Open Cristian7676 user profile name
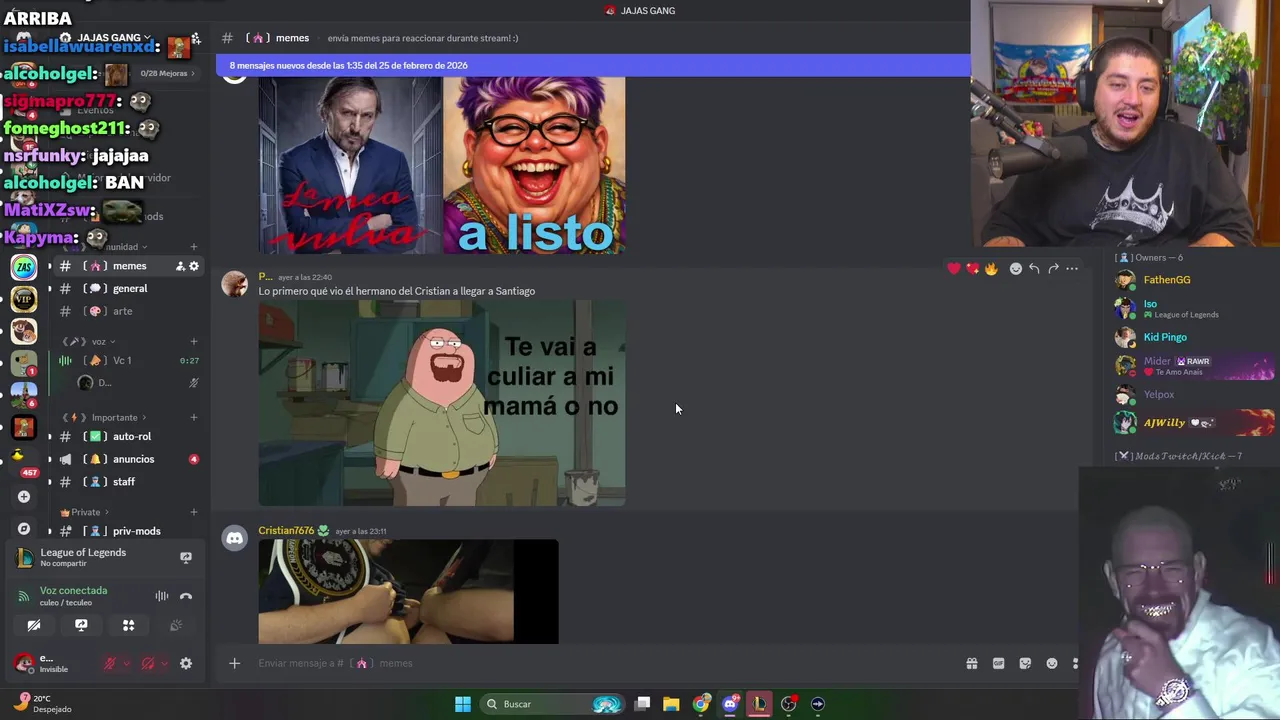The width and height of the screenshot is (1280, 720). (x=286, y=531)
